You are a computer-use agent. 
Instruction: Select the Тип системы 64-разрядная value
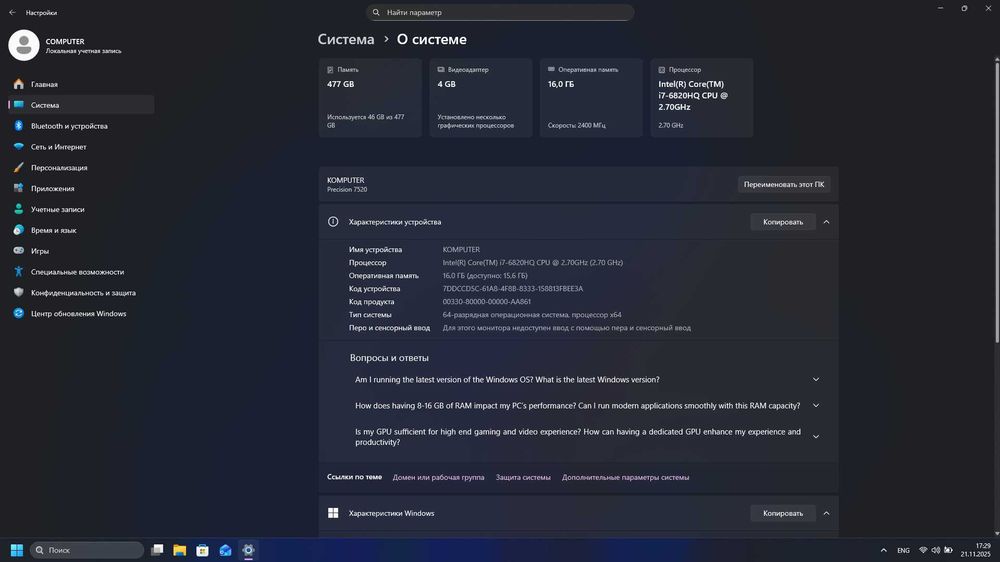click(x=532, y=314)
